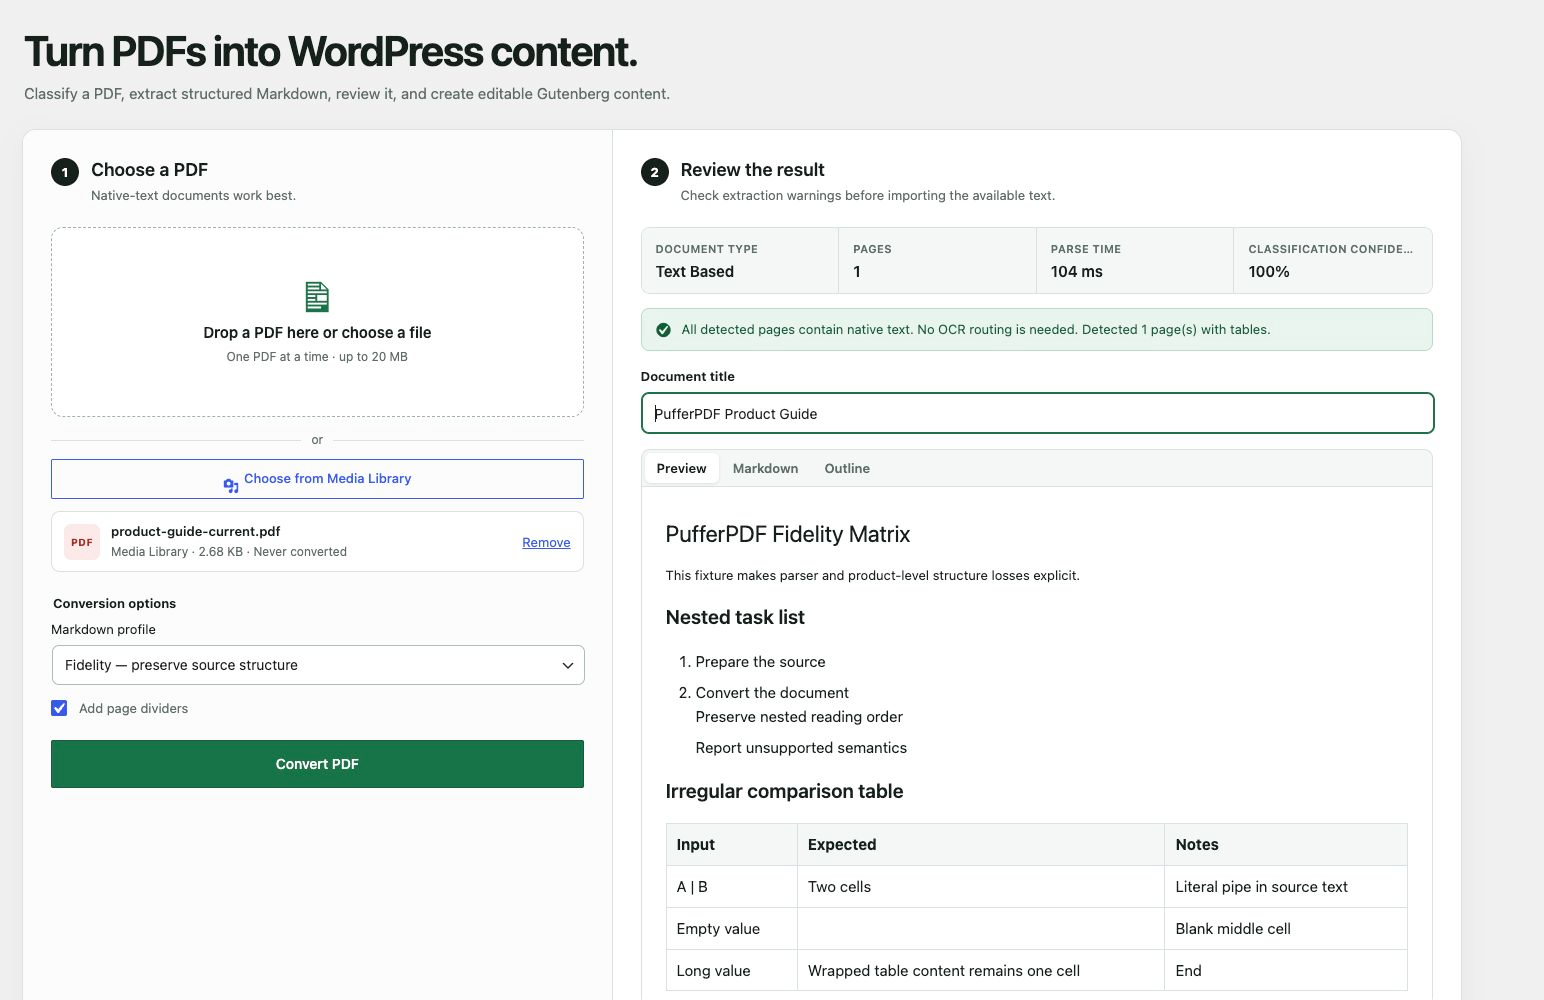Click the product-guide-current.pdf file name

195,531
